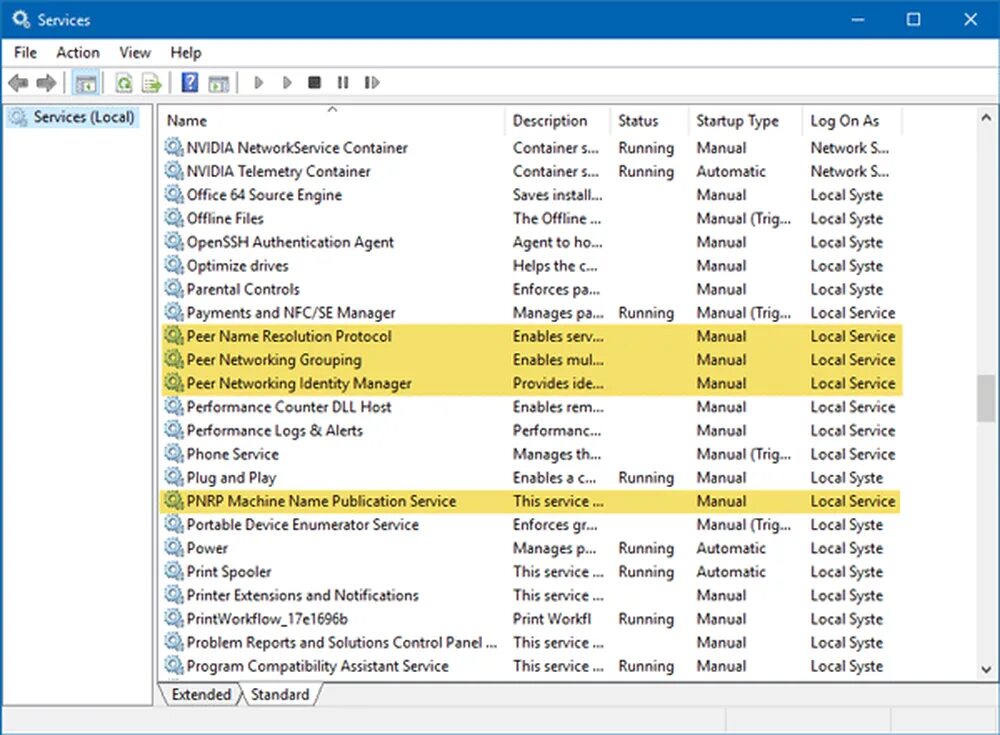
Task: Switch to the Extended tab
Action: point(200,694)
